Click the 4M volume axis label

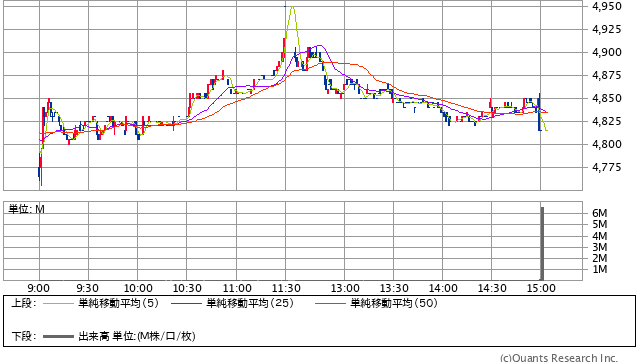pos(600,236)
